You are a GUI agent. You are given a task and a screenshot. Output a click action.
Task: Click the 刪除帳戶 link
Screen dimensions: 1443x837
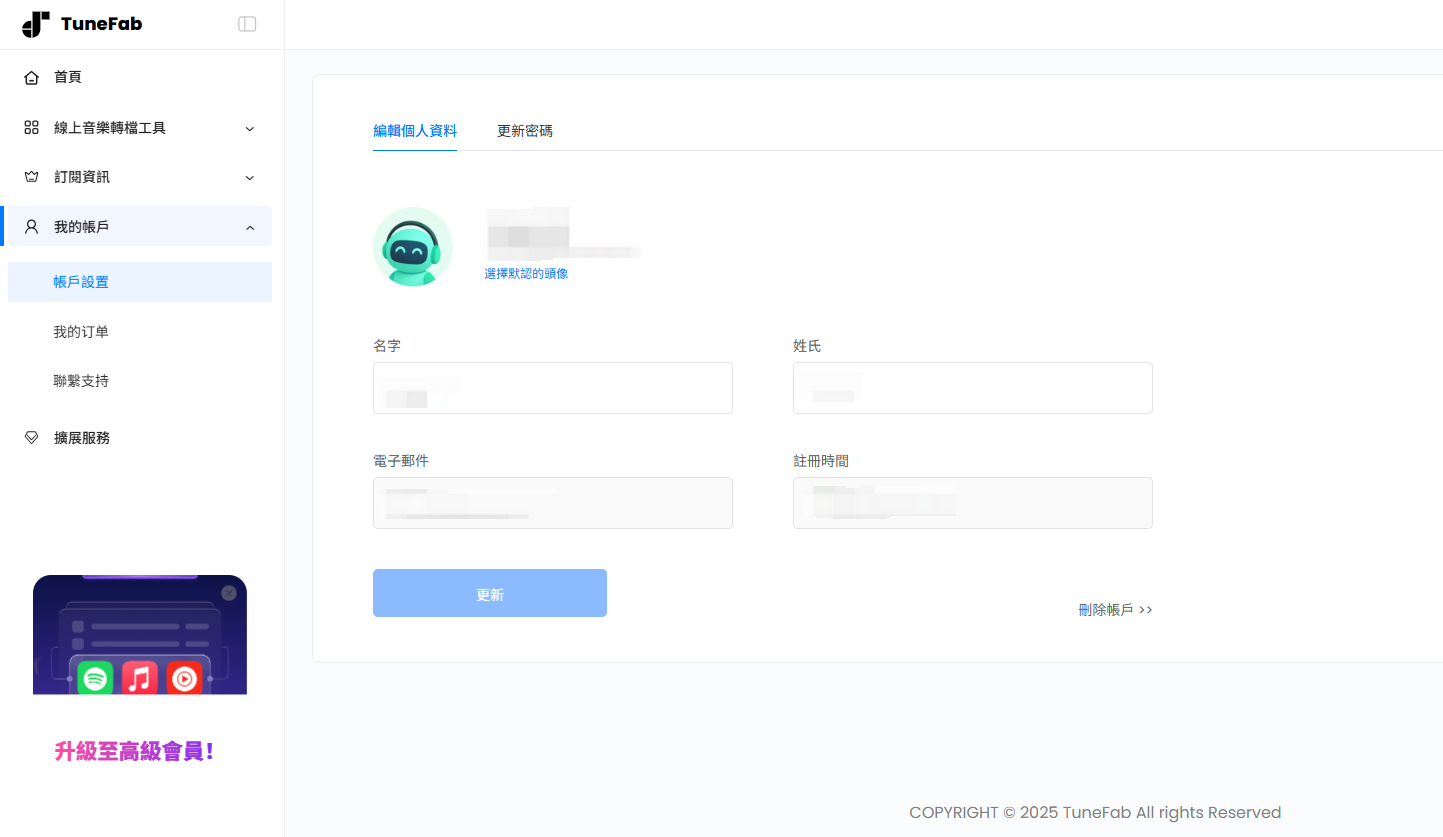pos(1115,610)
